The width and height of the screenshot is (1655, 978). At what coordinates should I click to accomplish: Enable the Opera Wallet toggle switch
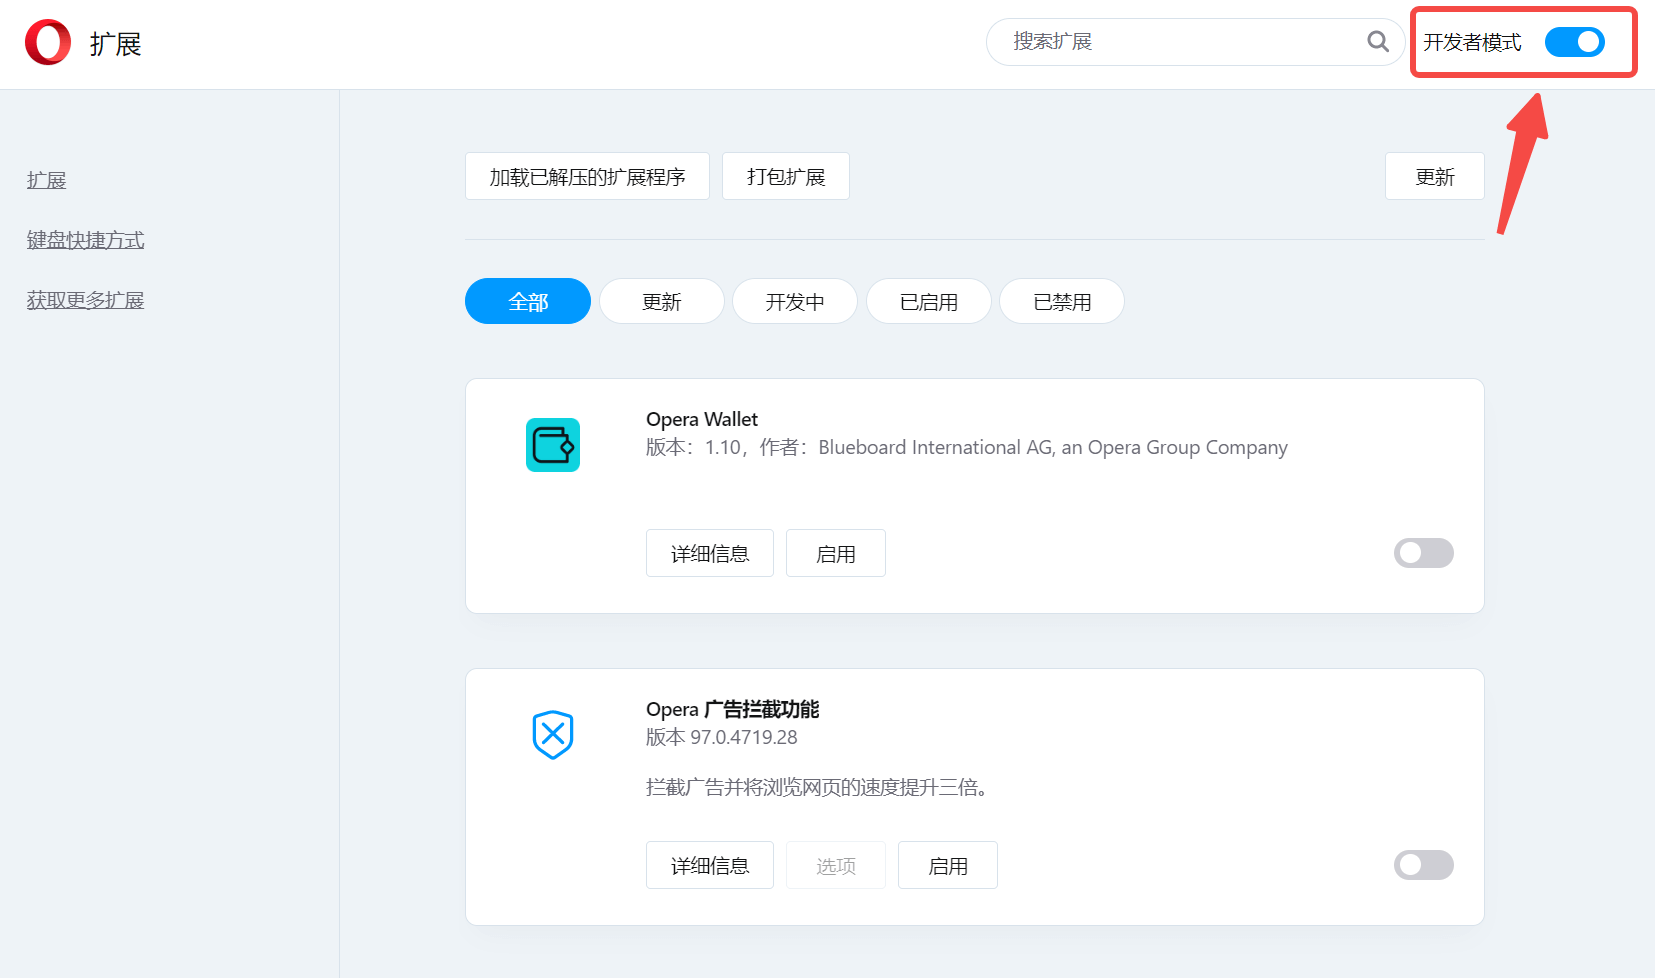pos(1423,553)
